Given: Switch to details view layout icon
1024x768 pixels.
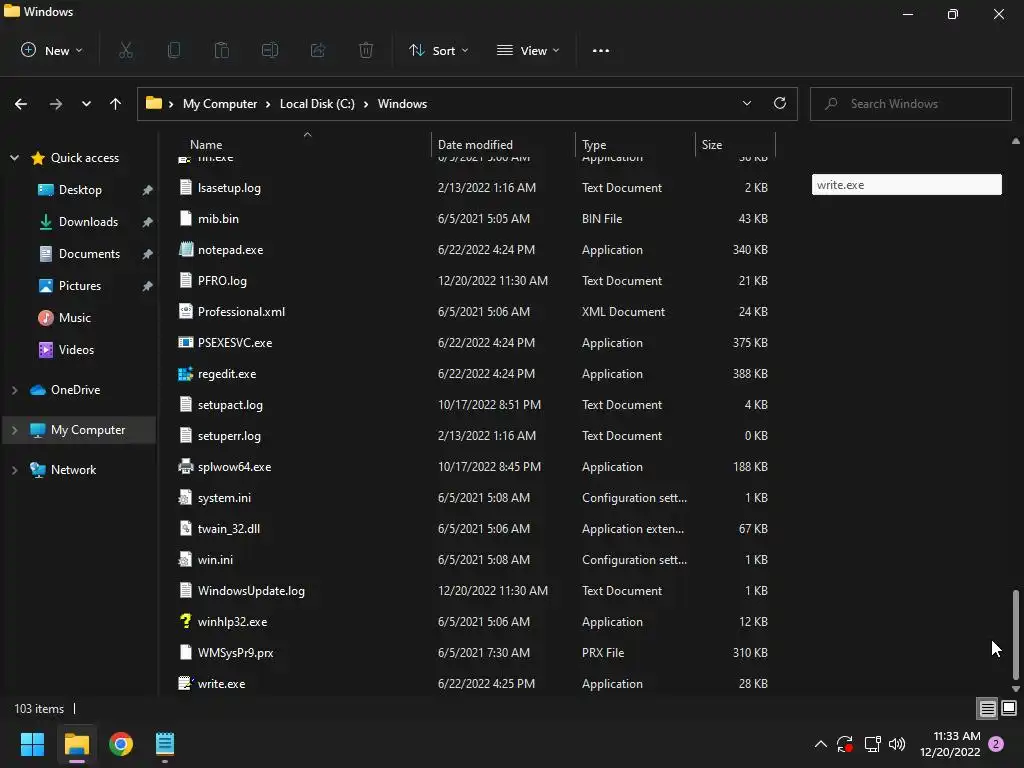Looking at the screenshot, I should click(x=987, y=708).
